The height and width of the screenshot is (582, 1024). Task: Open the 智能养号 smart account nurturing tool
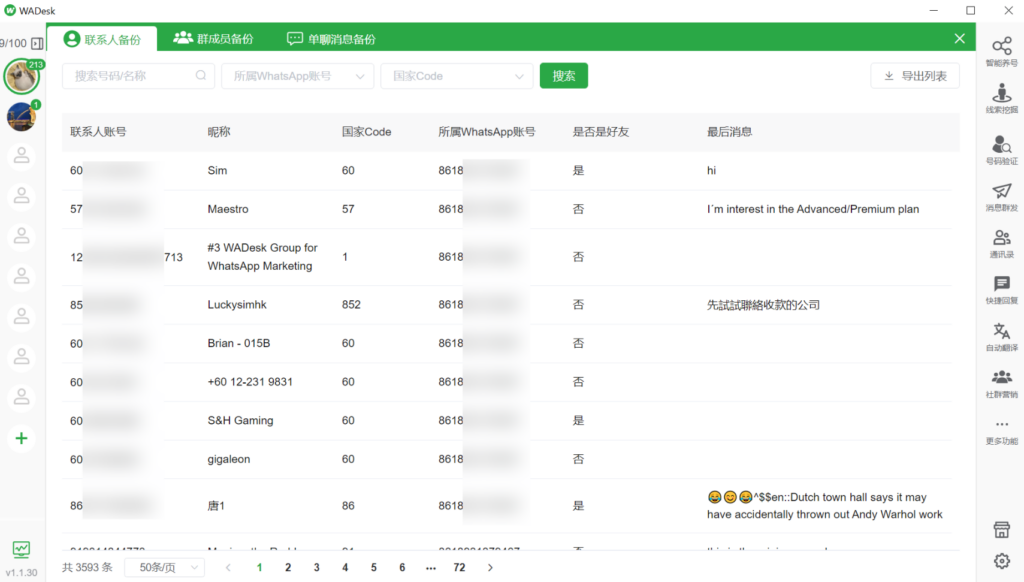pos(1001,52)
